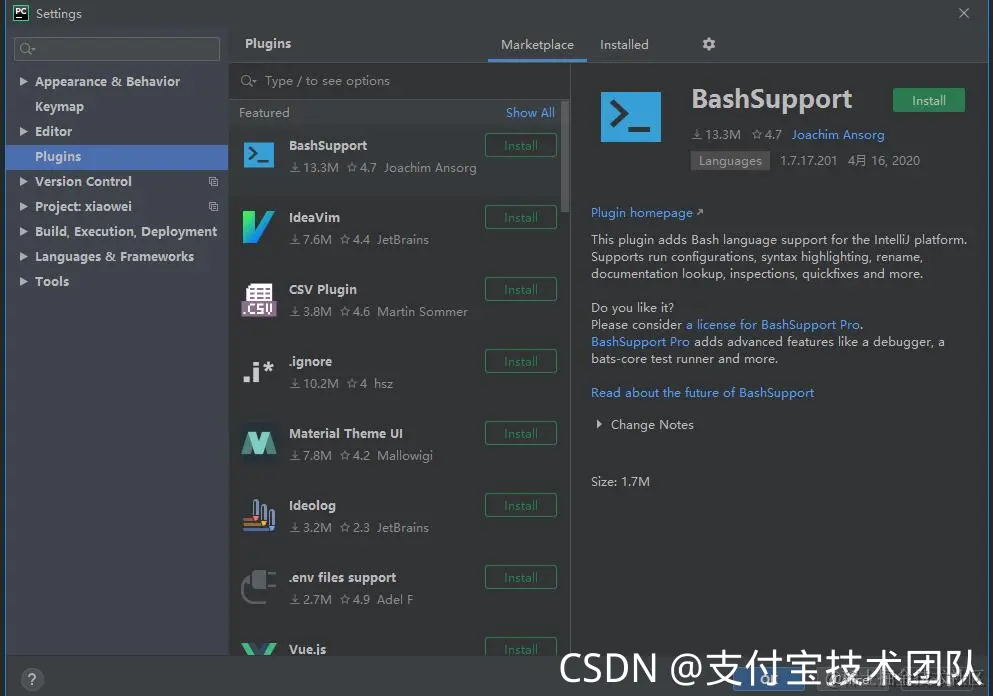Expand the Project: xiaowei node
Viewport: 993px width, 696px height.
click(23, 206)
